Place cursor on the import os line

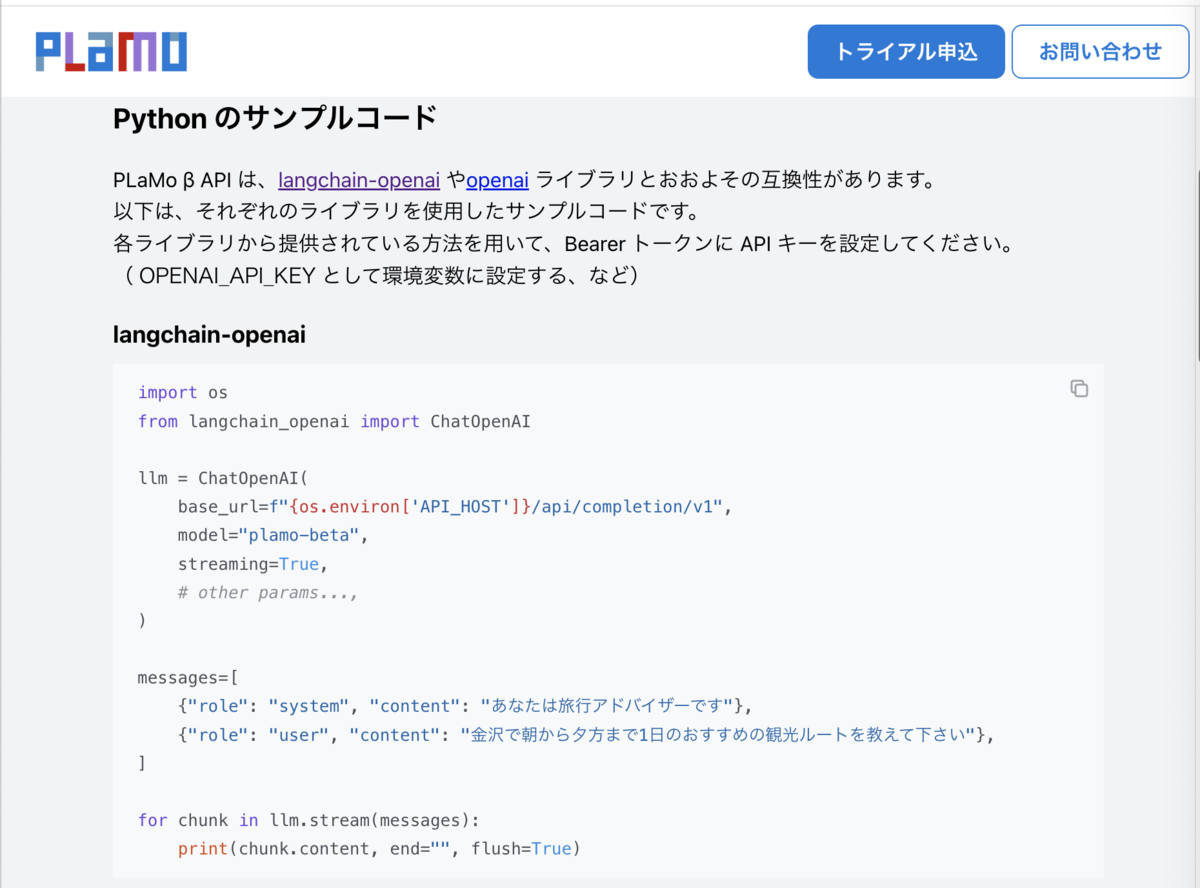click(x=183, y=392)
